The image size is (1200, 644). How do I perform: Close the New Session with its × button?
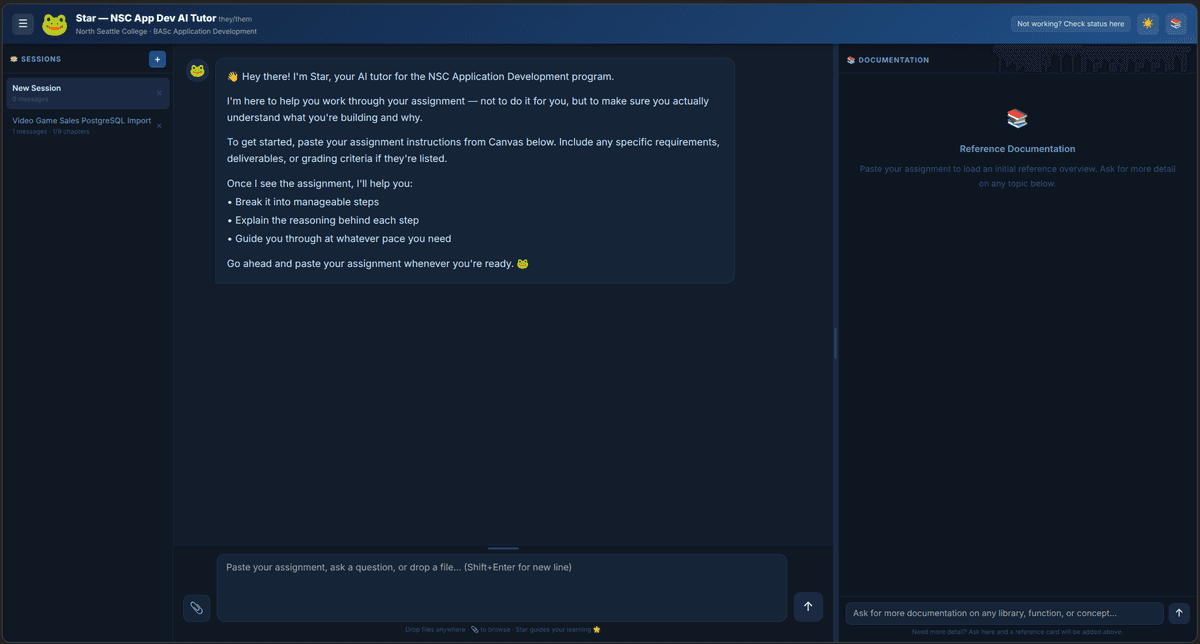[160, 92]
